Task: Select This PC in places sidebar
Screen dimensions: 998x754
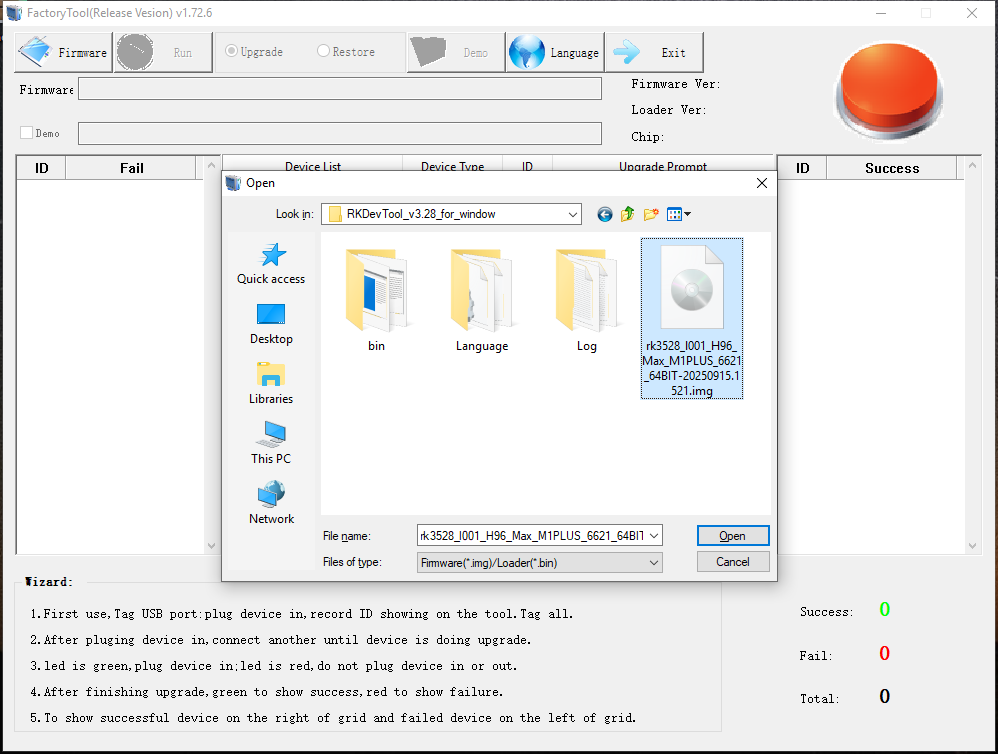Action: (x=271, y=443)
